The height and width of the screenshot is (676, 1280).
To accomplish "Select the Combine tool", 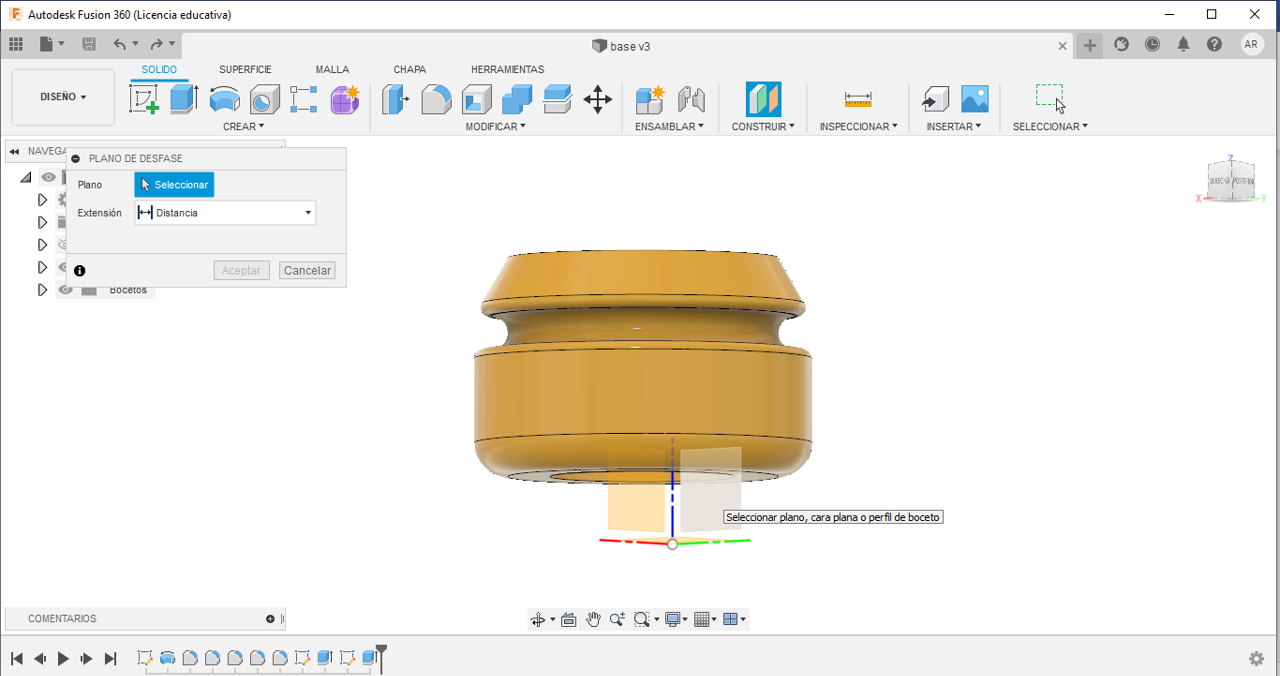I will [x=517, y=99].
